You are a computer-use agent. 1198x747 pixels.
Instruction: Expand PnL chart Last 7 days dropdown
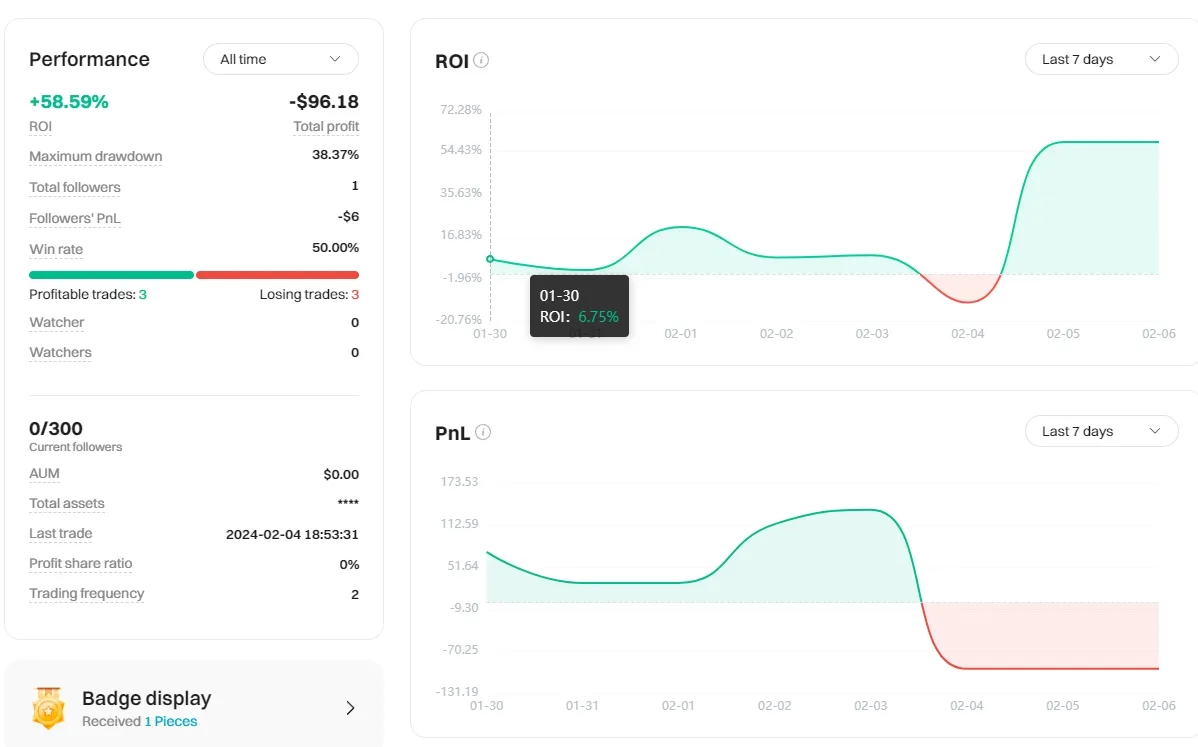coord(1101,431)
